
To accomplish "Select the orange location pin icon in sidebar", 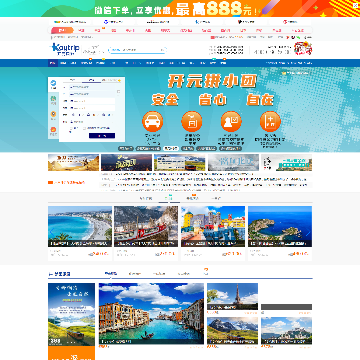I will (x=53, y=114).
